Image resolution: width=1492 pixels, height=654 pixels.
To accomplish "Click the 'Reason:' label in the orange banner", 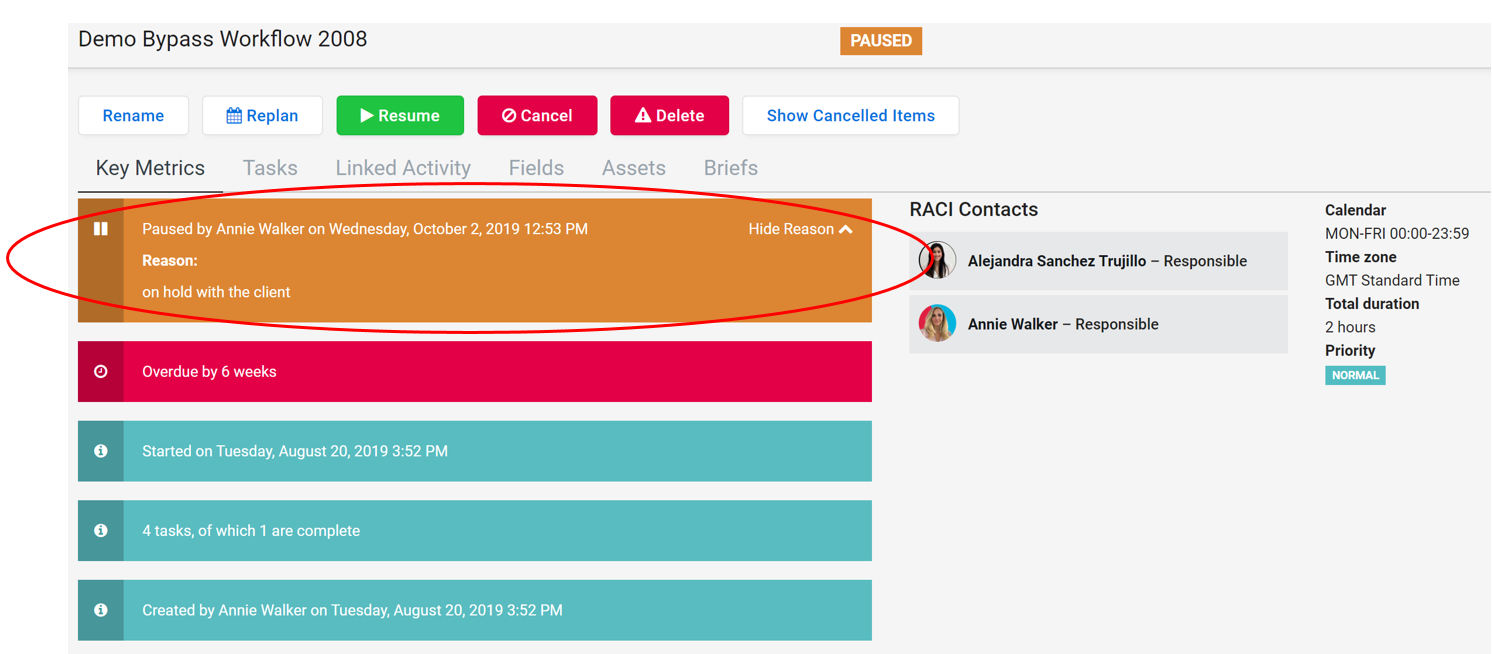I will pos(170,261).
